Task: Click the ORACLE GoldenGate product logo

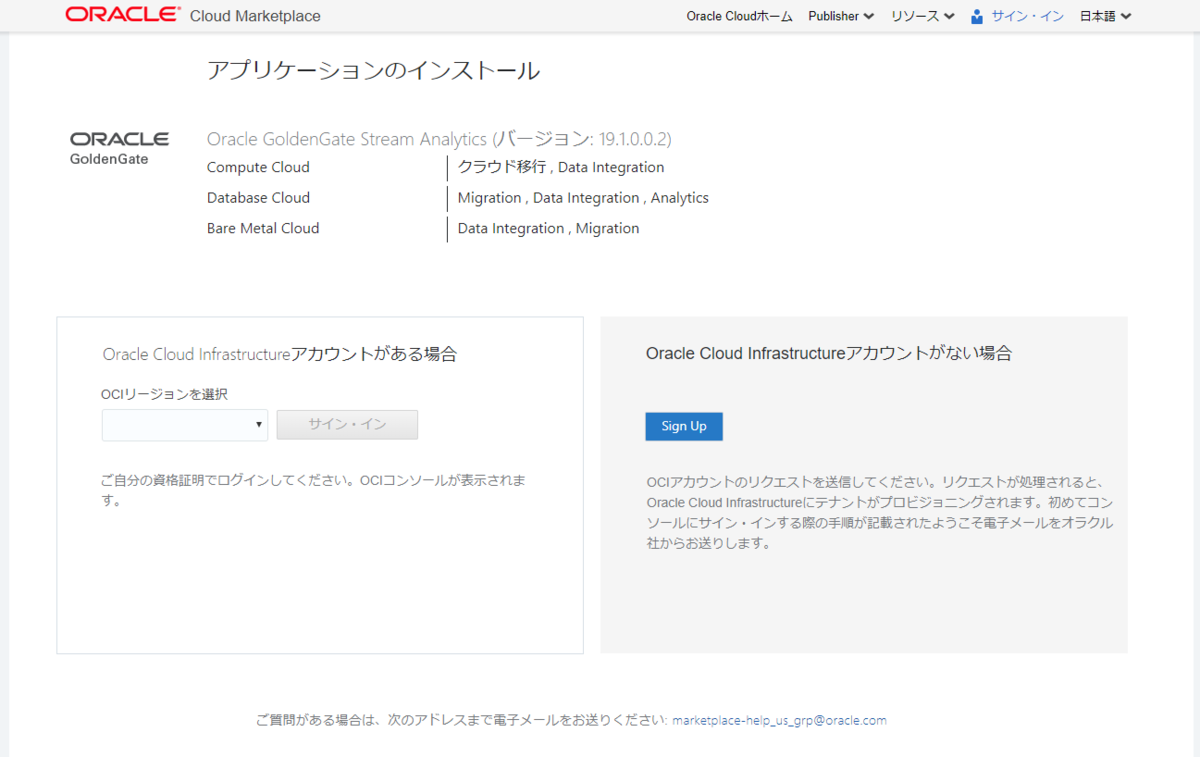Action: point(120,146)
